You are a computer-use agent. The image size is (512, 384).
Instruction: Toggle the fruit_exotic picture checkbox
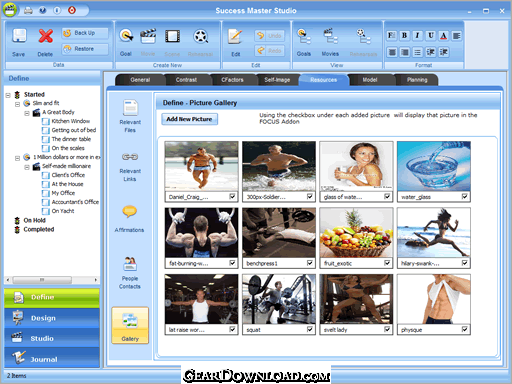(387, 263)
